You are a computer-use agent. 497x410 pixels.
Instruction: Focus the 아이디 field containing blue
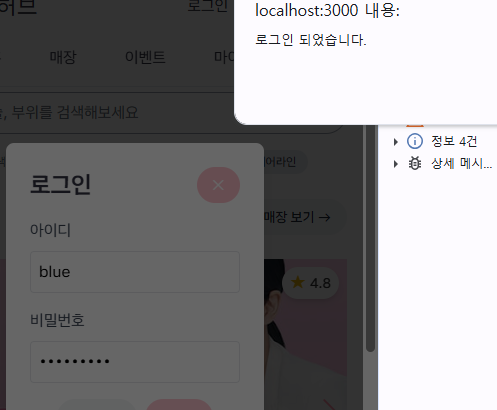[135, 272]
